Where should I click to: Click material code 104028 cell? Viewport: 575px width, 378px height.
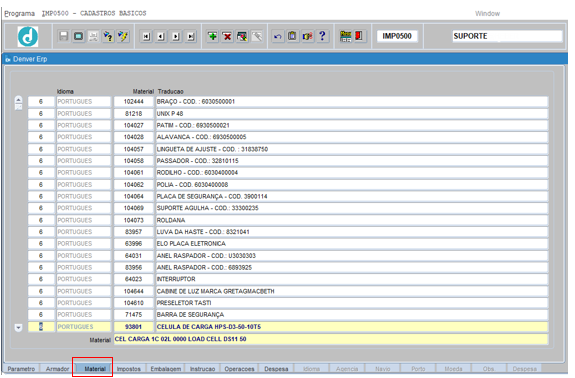coord(133,137)
